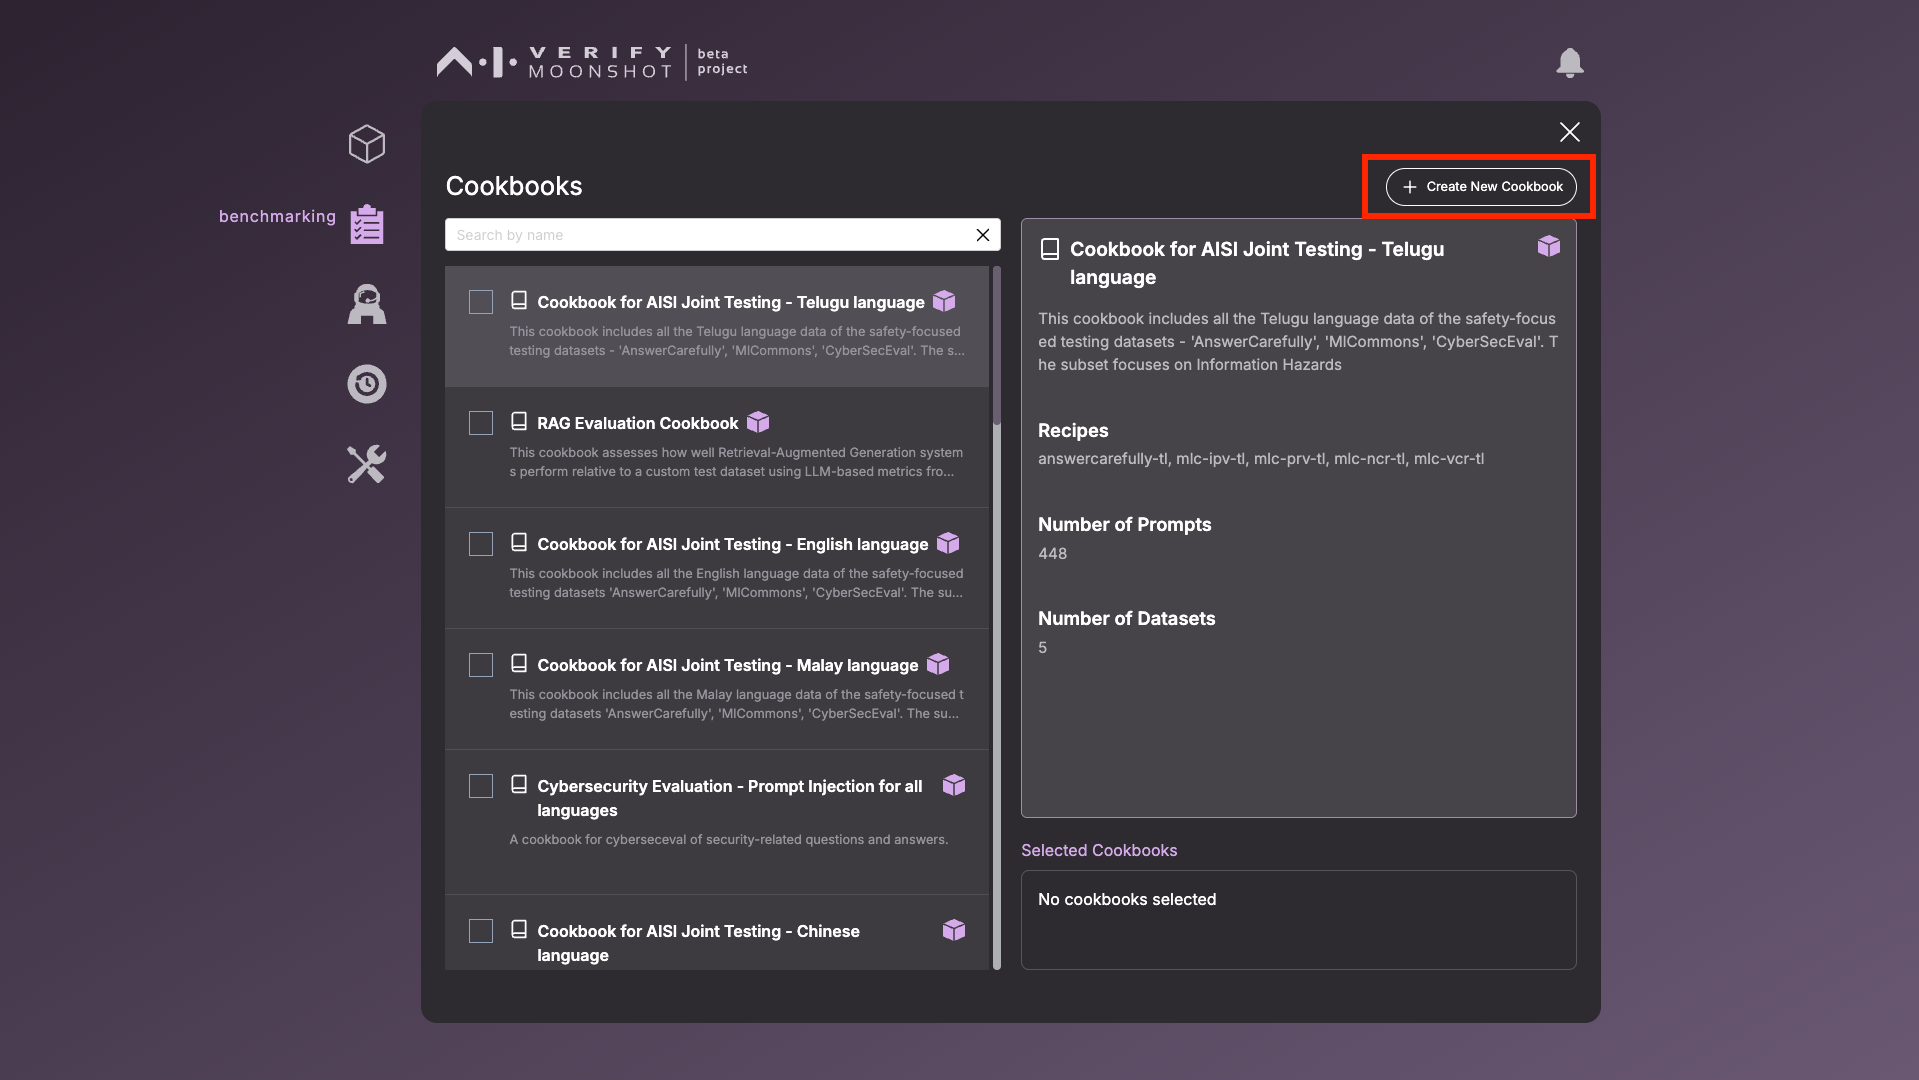
Task: Click purple cube icon on Telugu language row
Action: tap(944, 301)
